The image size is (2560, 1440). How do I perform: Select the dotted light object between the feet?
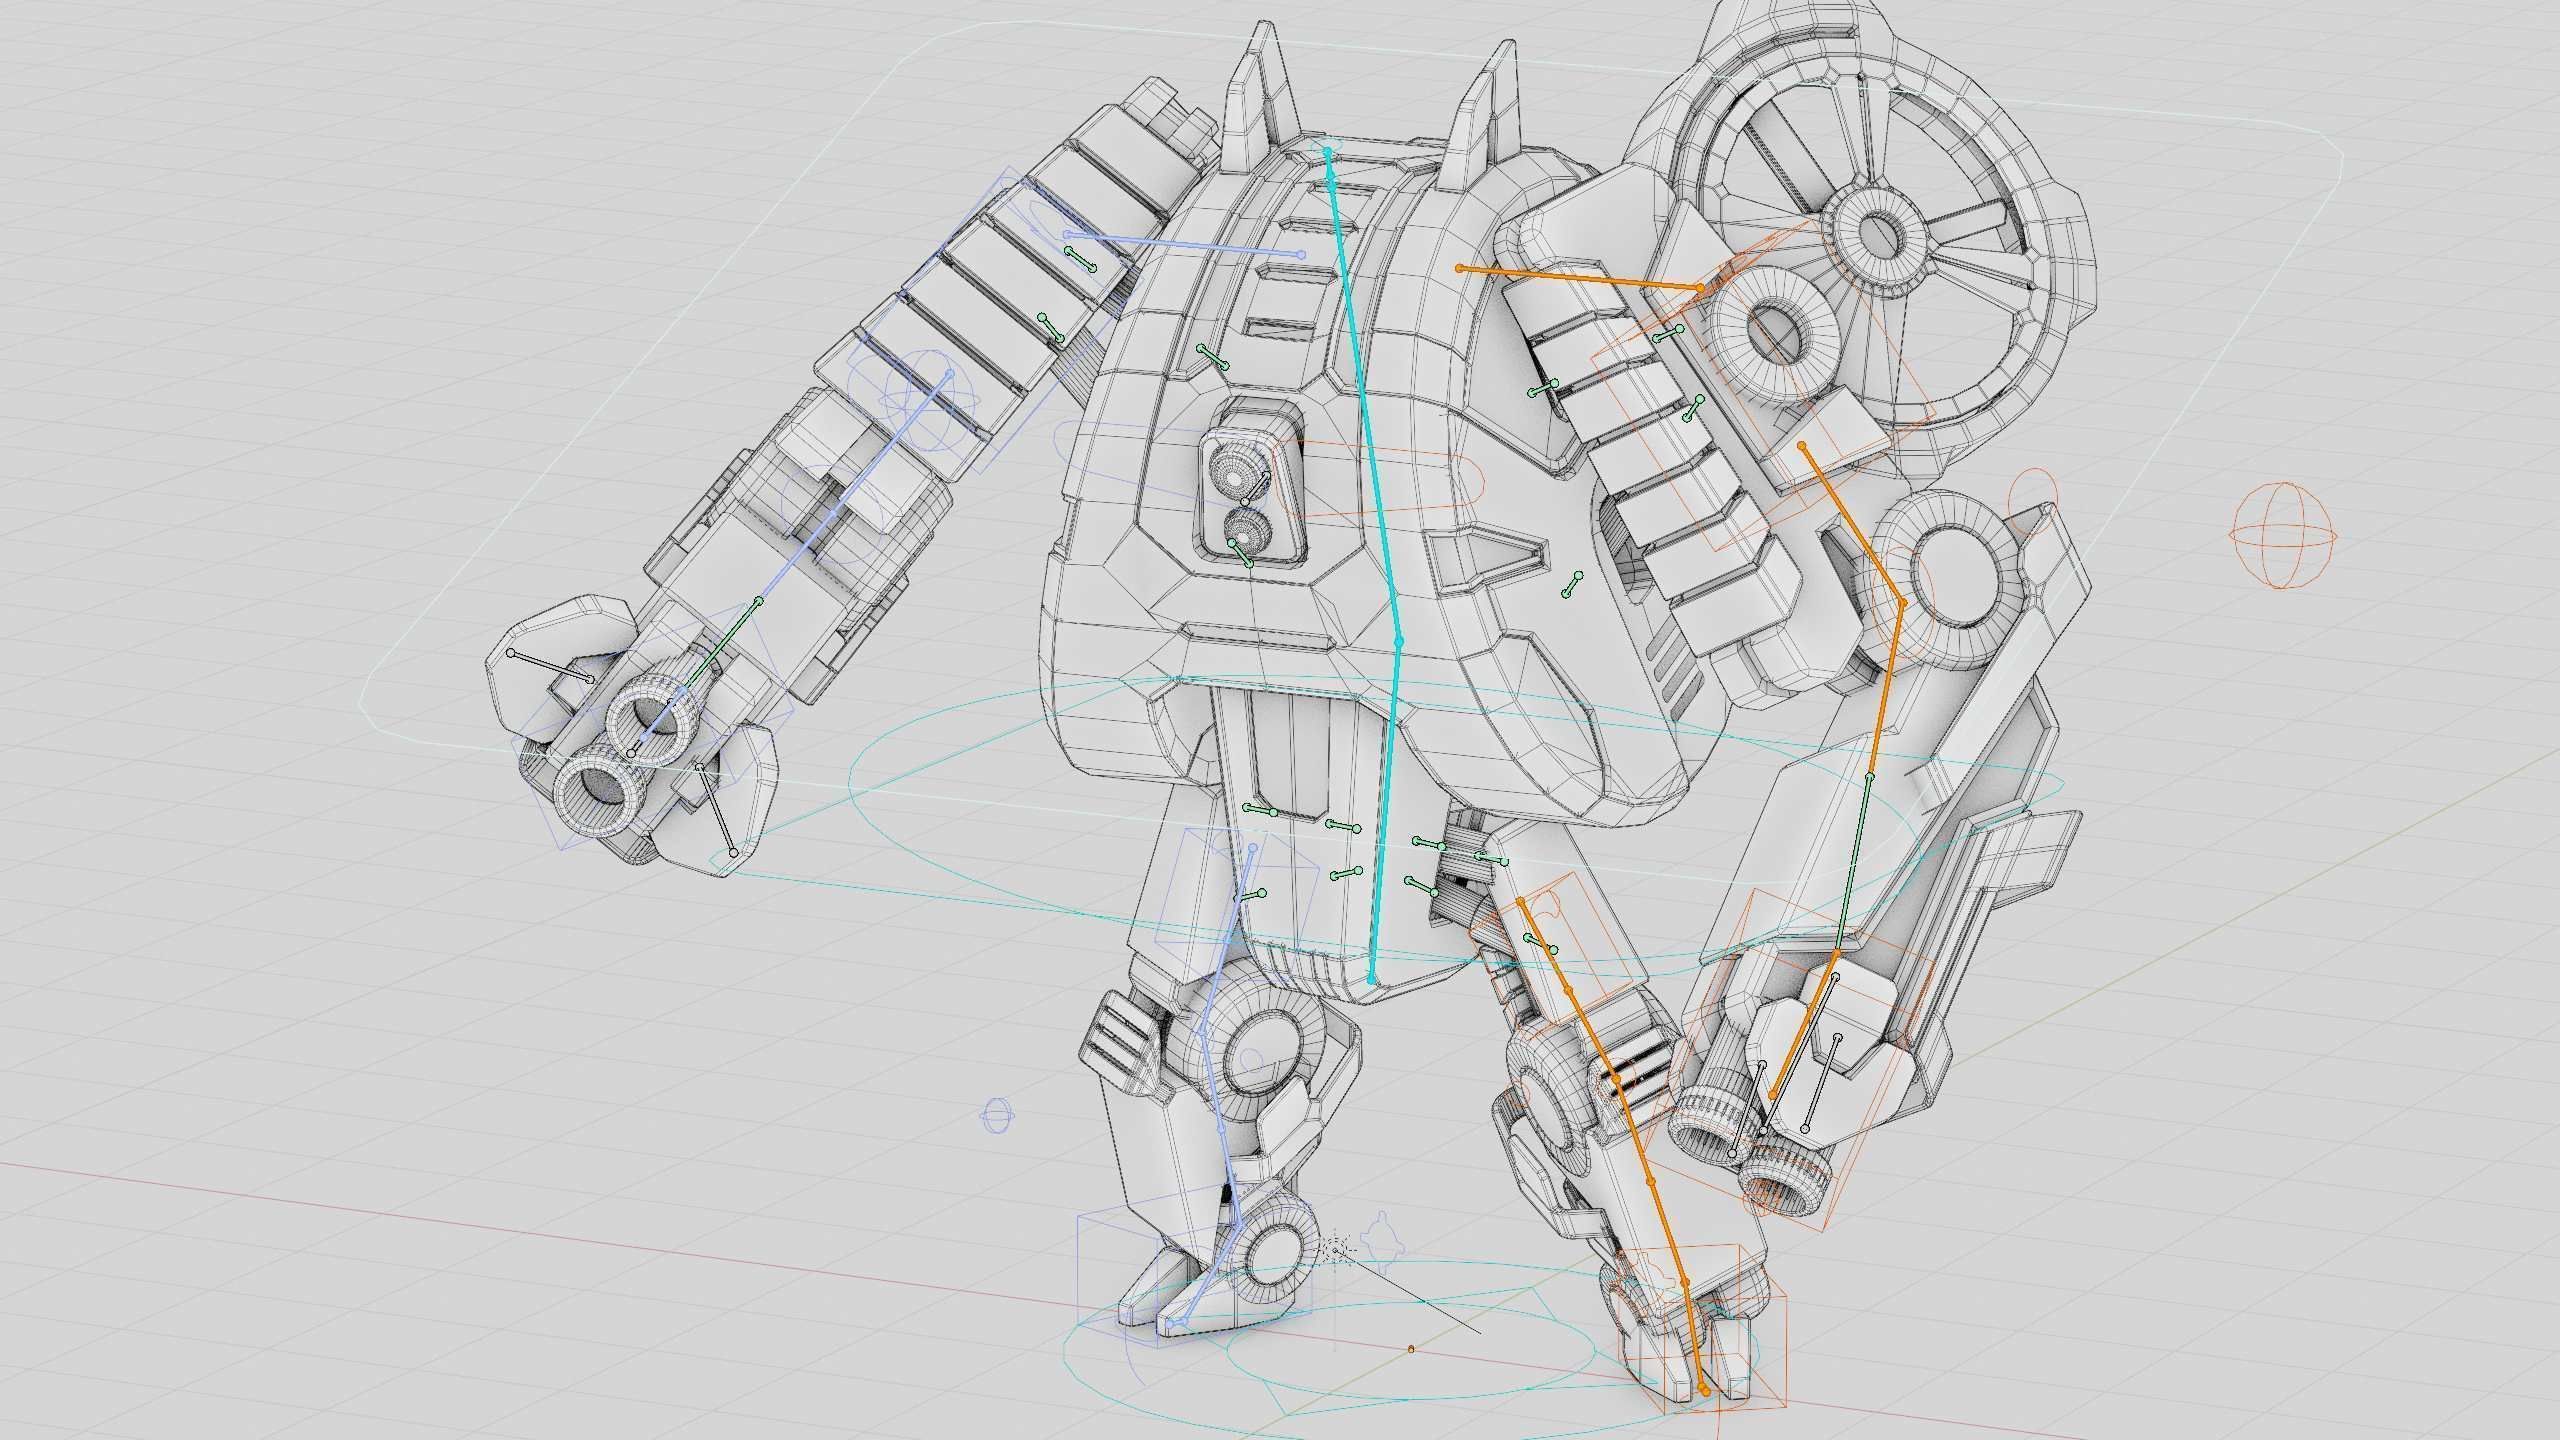[1335, 1249]
